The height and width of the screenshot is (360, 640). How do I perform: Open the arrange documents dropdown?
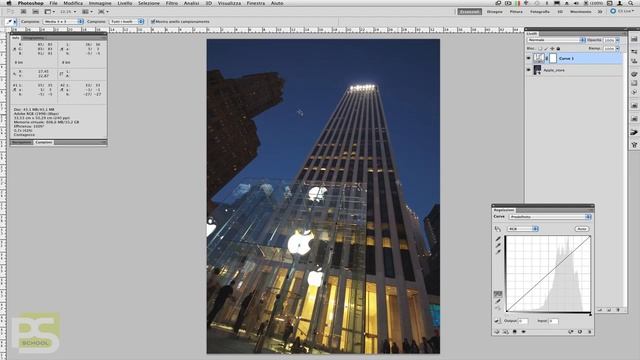pyautogui.click(x=87, y=11)
